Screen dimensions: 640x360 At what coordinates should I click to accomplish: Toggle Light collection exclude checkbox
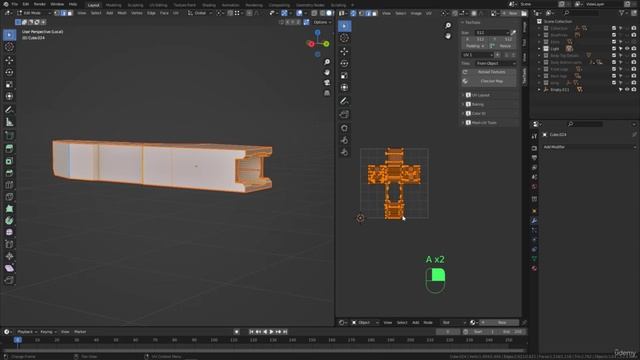click(614, 49)
